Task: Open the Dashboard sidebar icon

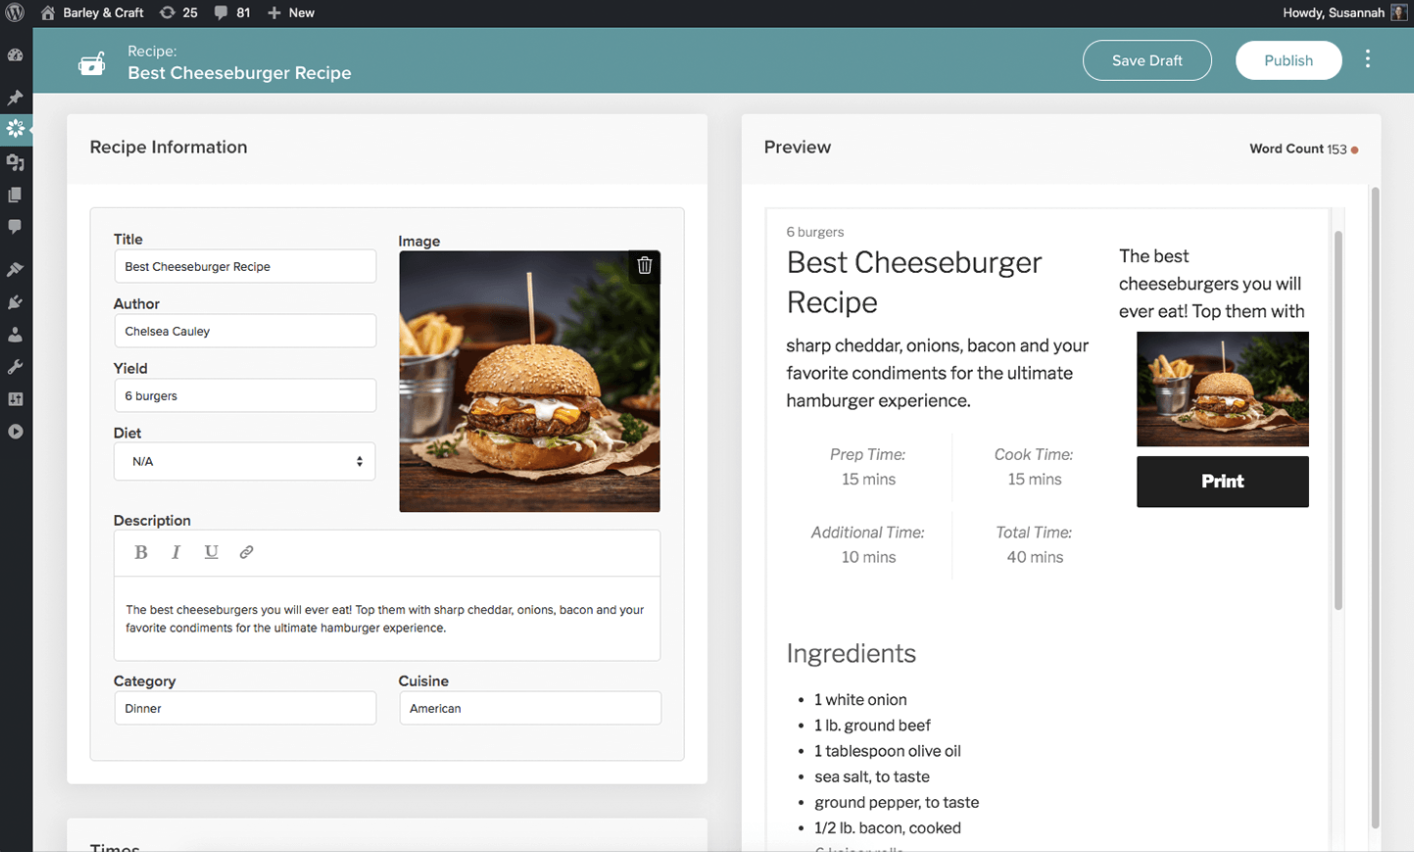Action: point(15,55)
